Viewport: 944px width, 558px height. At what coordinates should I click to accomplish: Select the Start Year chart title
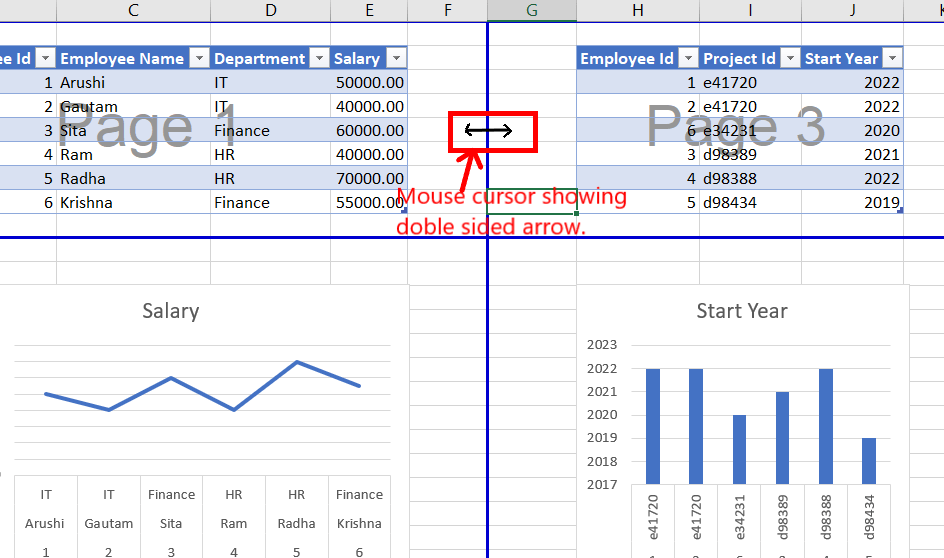tap(742, 311)
